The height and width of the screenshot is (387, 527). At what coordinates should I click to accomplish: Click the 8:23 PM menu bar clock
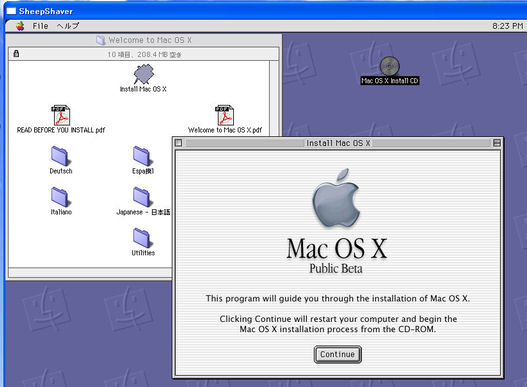[508, 26]
